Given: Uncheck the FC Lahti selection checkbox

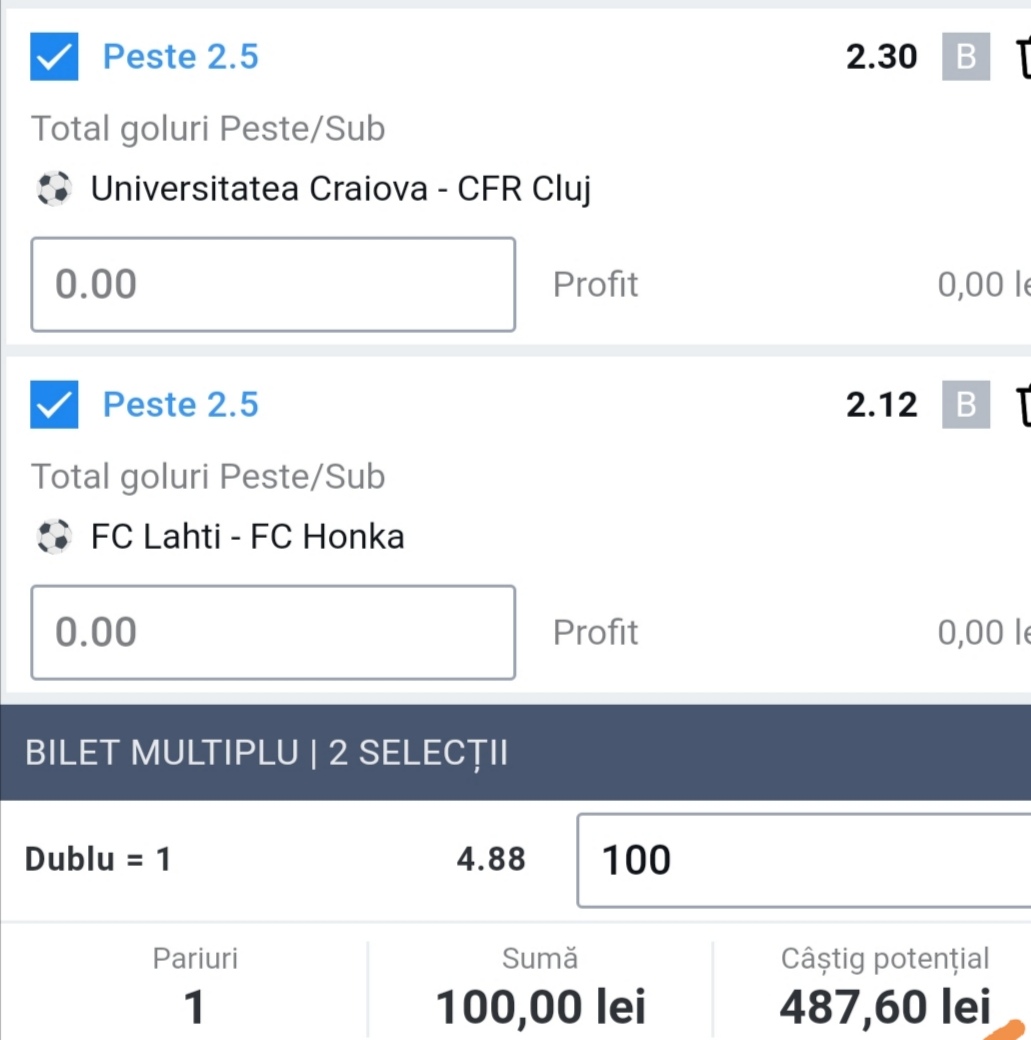Looking at the screenshot, I should (x=54, y=405).
